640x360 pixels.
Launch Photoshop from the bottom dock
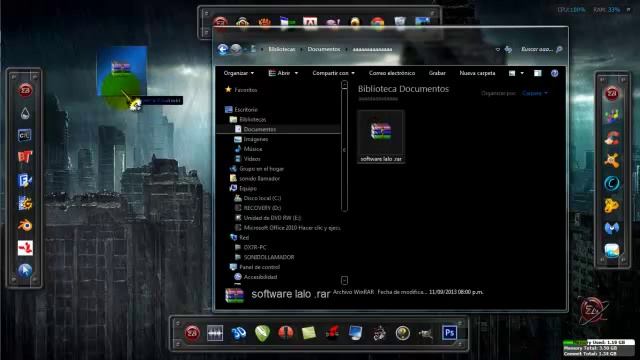coord(449,333)
